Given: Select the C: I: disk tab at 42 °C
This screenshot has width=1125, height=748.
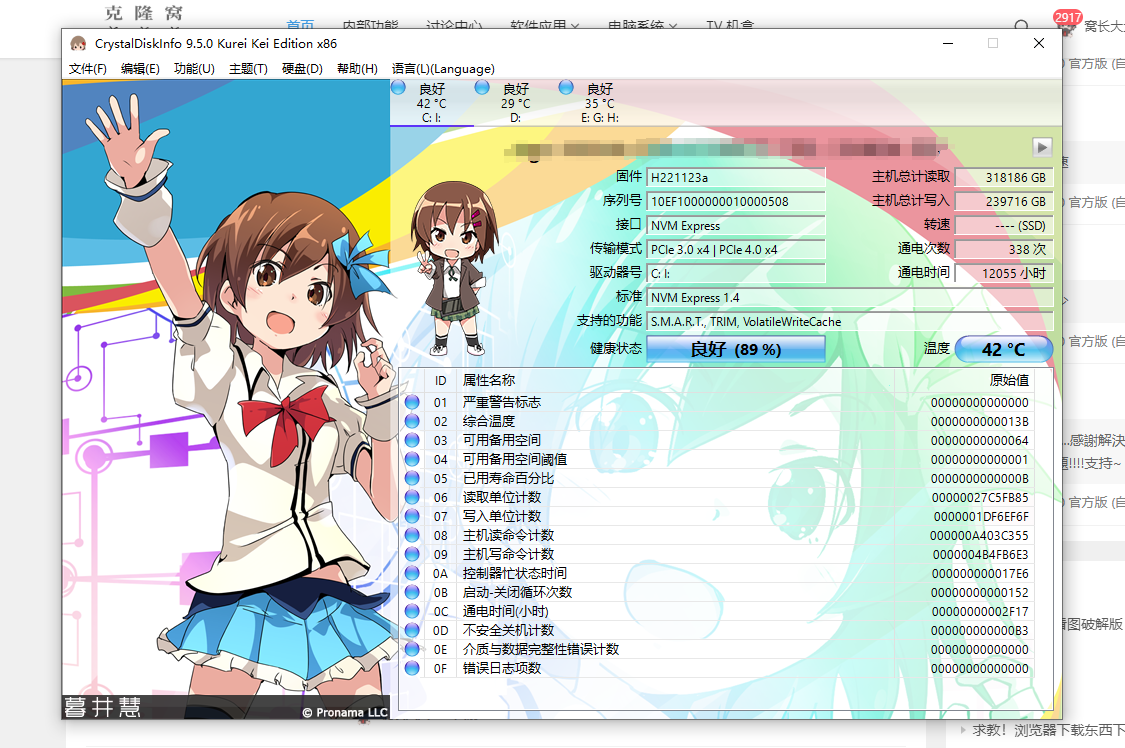Looking at the screenshot, I should [432, 103].
